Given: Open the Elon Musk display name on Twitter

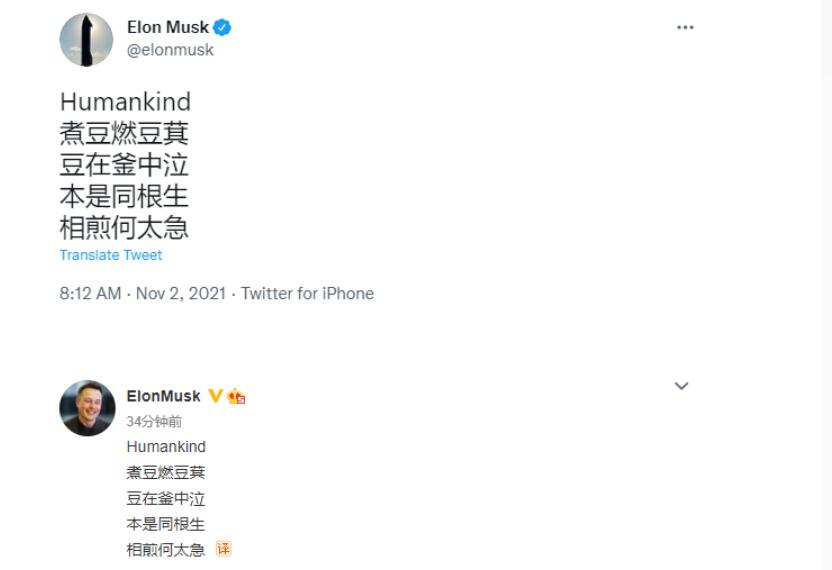Looking at the screenshot, I should [167, 28].
